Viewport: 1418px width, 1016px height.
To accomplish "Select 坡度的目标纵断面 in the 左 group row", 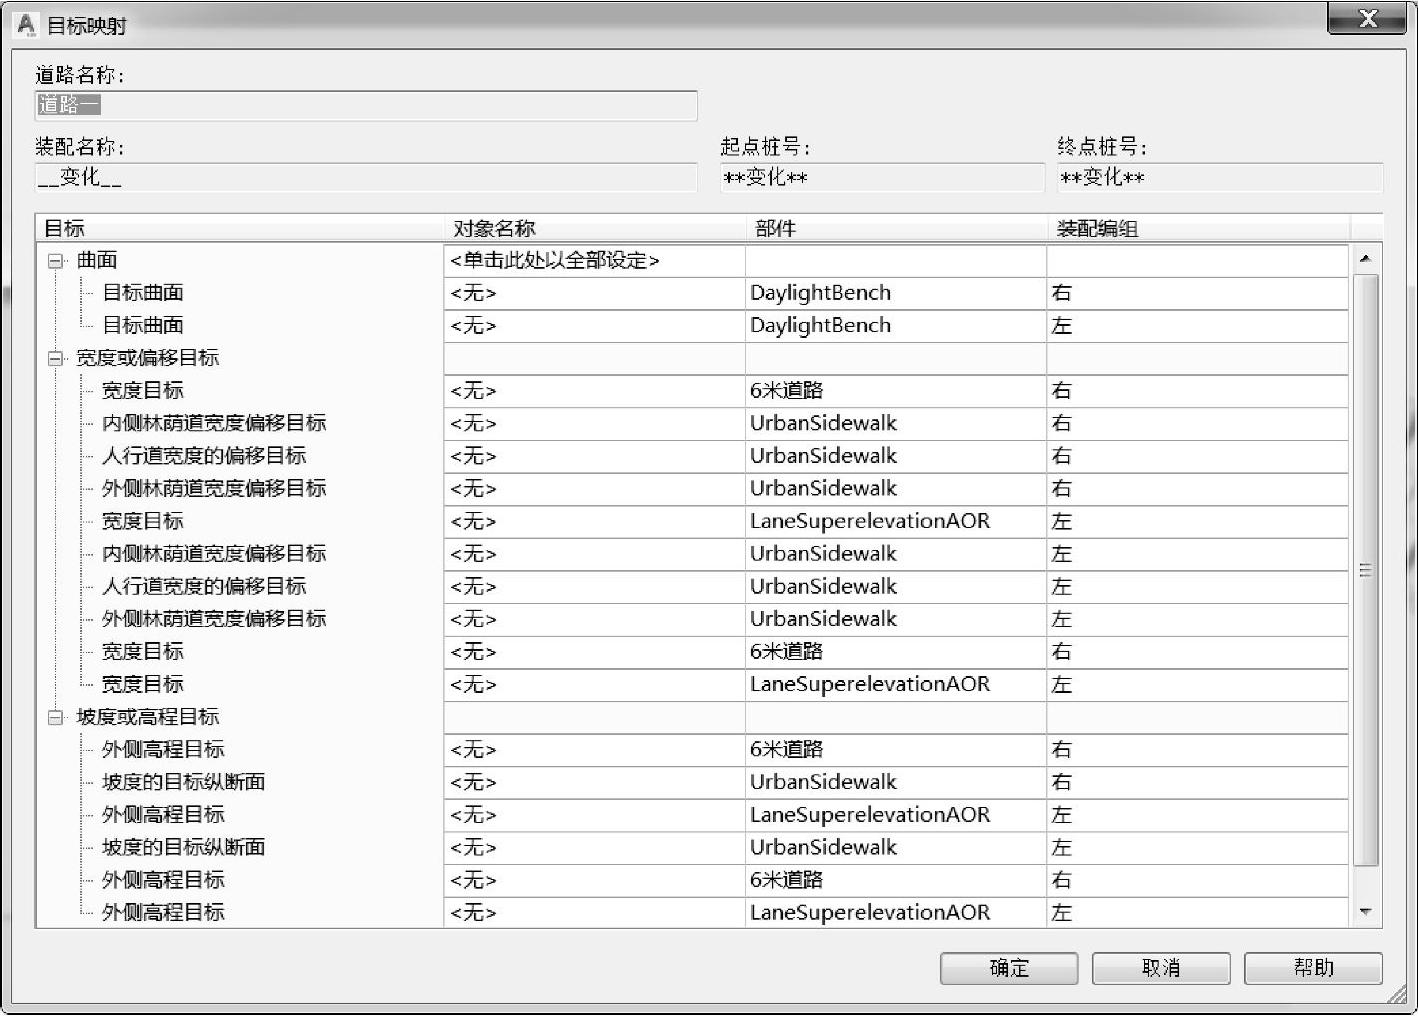I will (183, 848).
